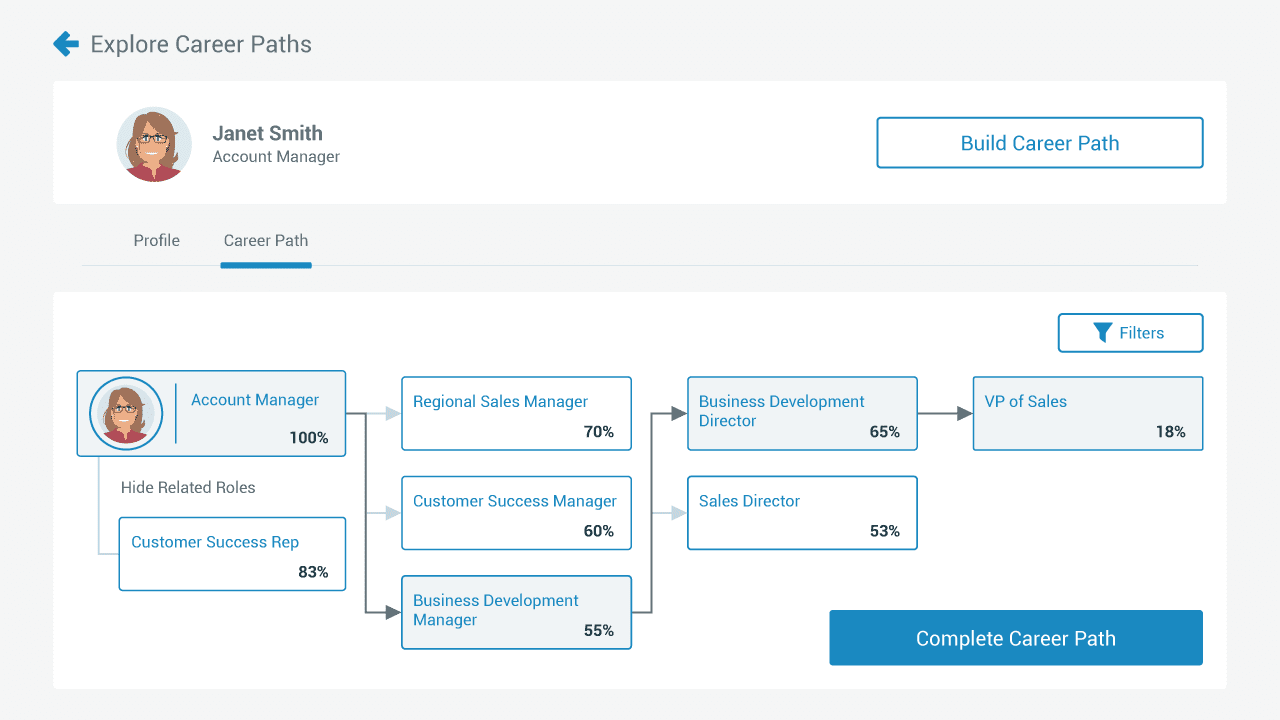
Task: Switch to the Profile tab
Action: click(156, 240)
